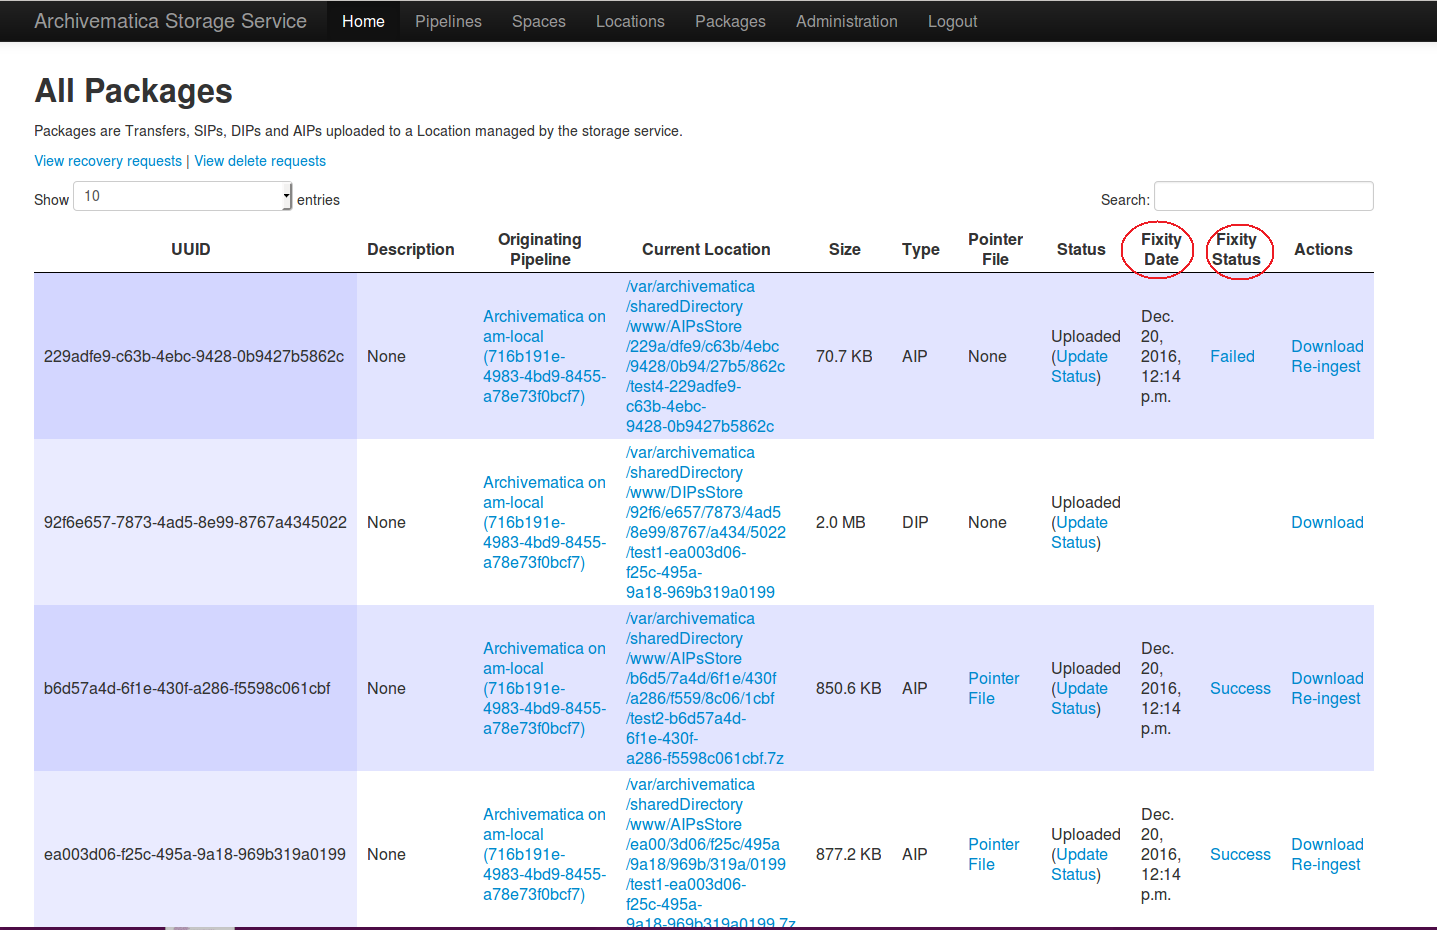Re-ingest the 850.6 KB AIP package

(1325, 698)
